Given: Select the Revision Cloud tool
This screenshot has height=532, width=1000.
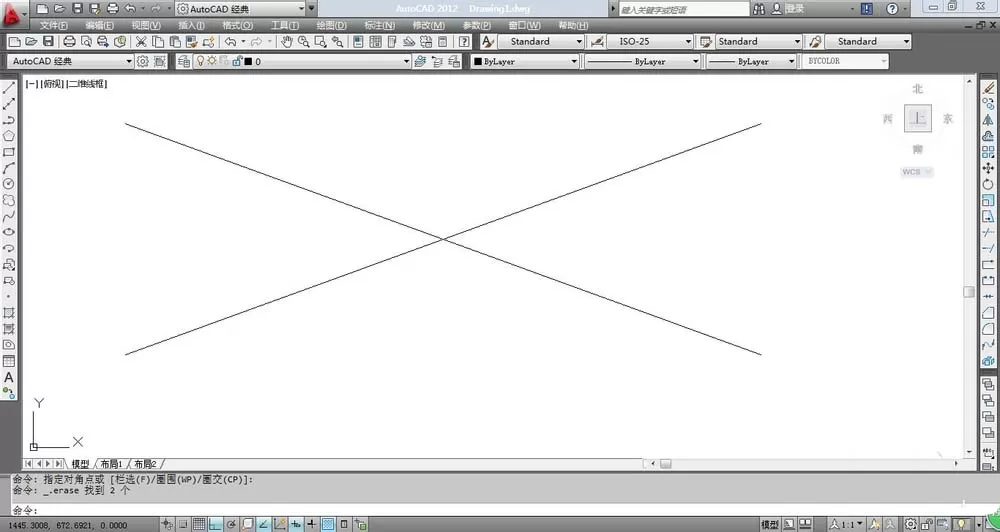Looking at the screenshot, I should pos(9,200).
